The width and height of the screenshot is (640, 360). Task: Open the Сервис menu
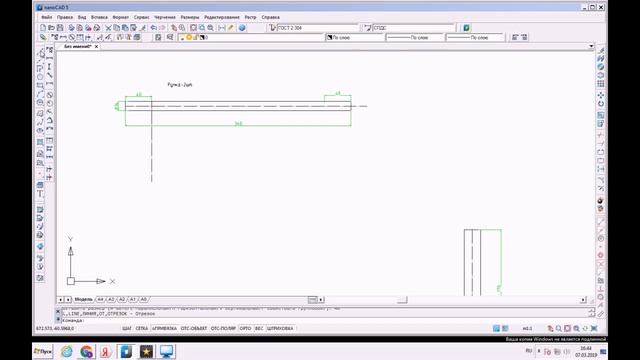[142, 17]
